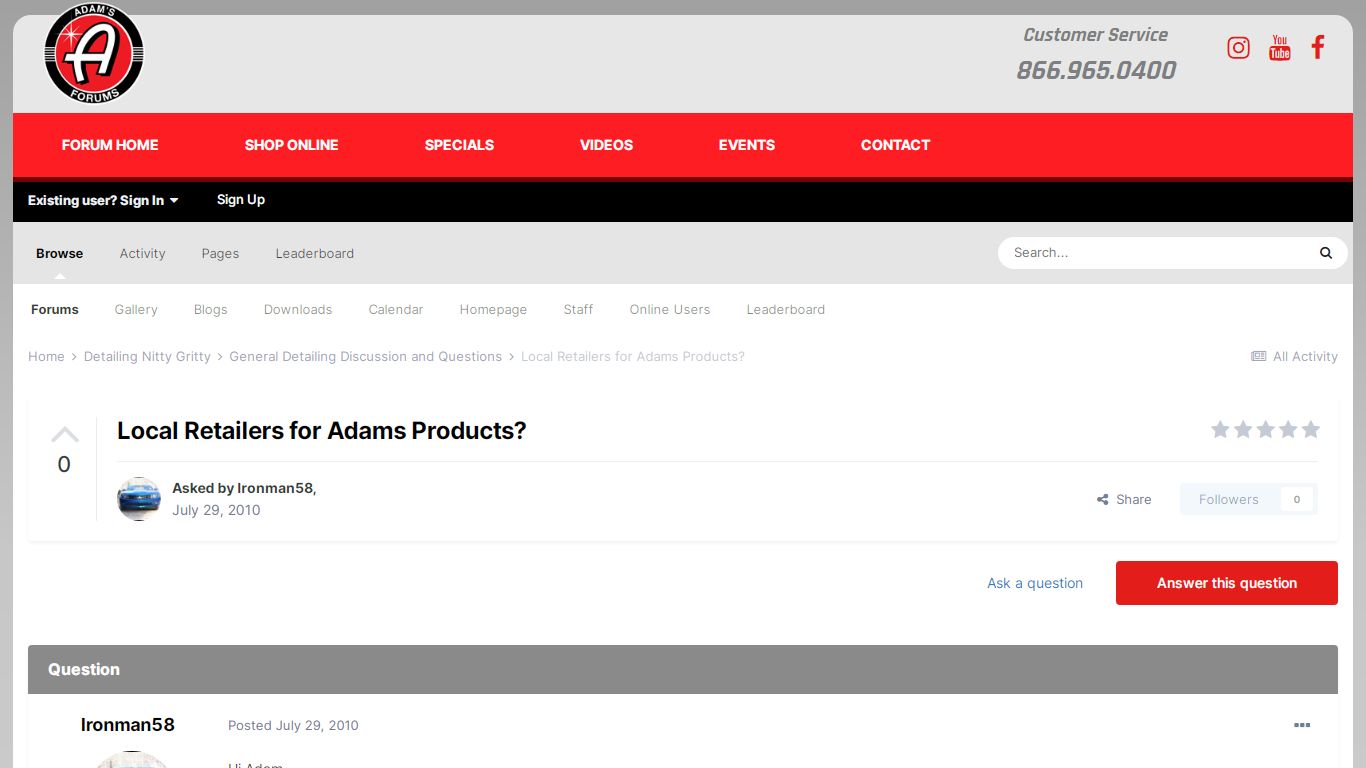1366x768 pixels.
Task: Select the Pages tab
Action: (220, 253)
